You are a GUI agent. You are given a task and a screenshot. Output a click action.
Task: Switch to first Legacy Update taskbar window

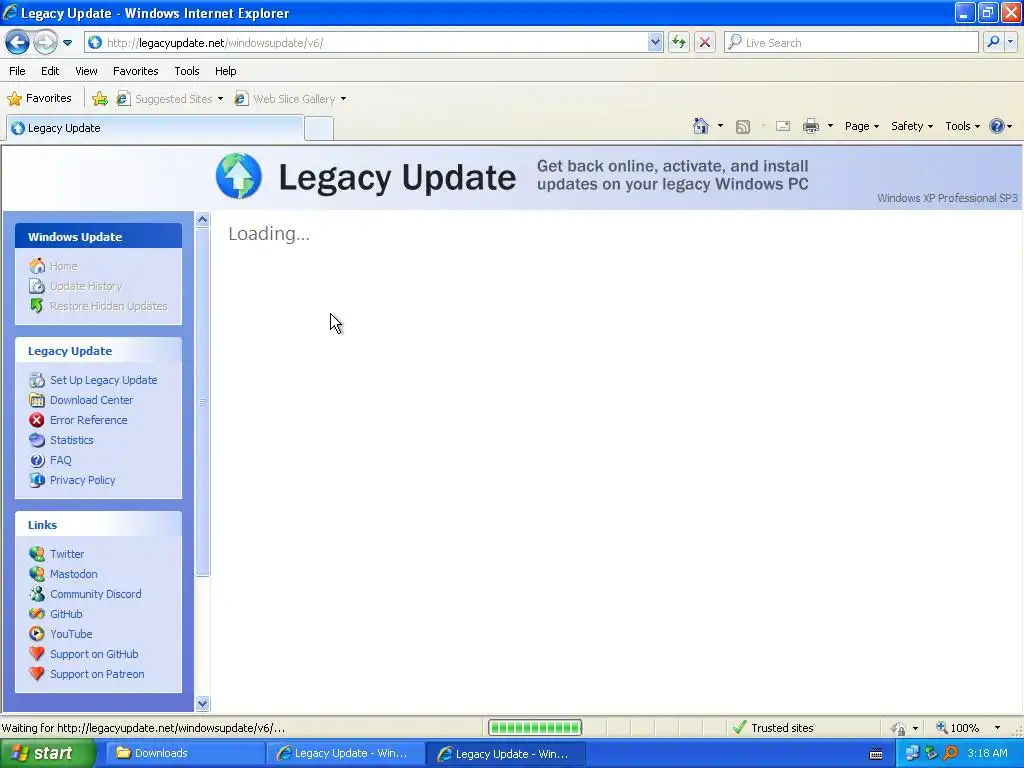[345, 754]
